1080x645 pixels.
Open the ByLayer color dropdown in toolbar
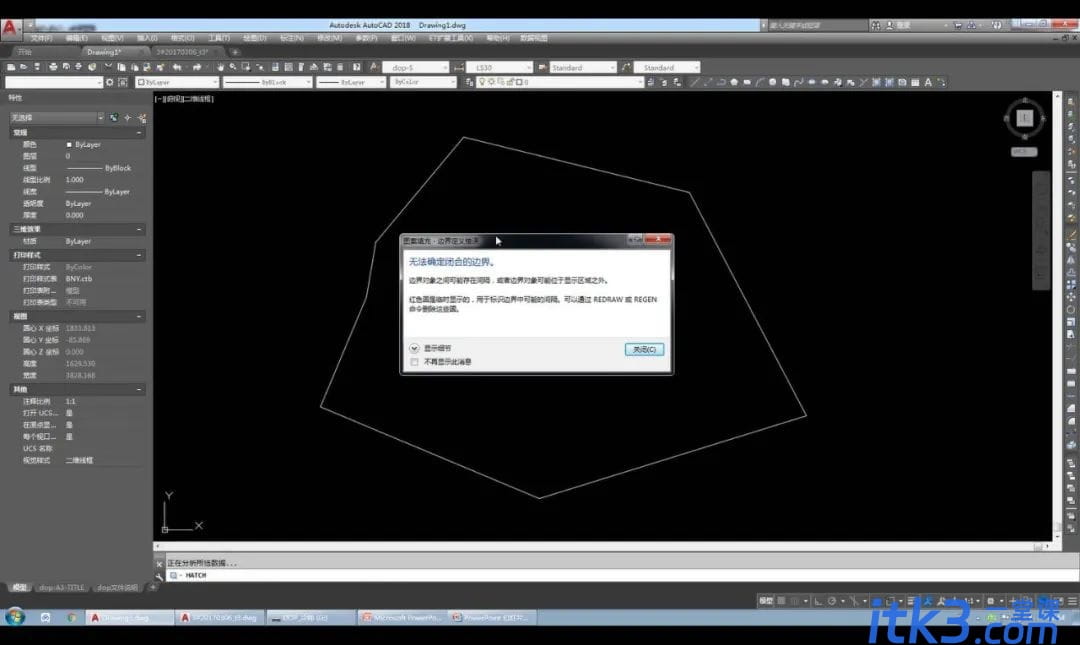point(177,82)
